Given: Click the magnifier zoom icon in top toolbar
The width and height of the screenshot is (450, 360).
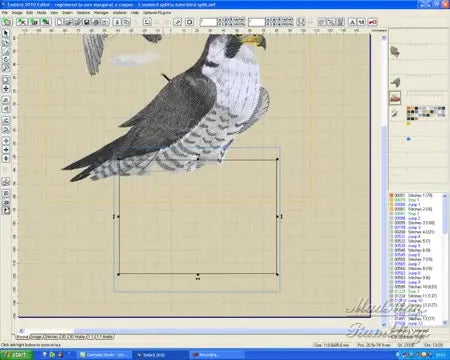Looking at the screenshot, I should pyautogui.click(x=178, y=22).
